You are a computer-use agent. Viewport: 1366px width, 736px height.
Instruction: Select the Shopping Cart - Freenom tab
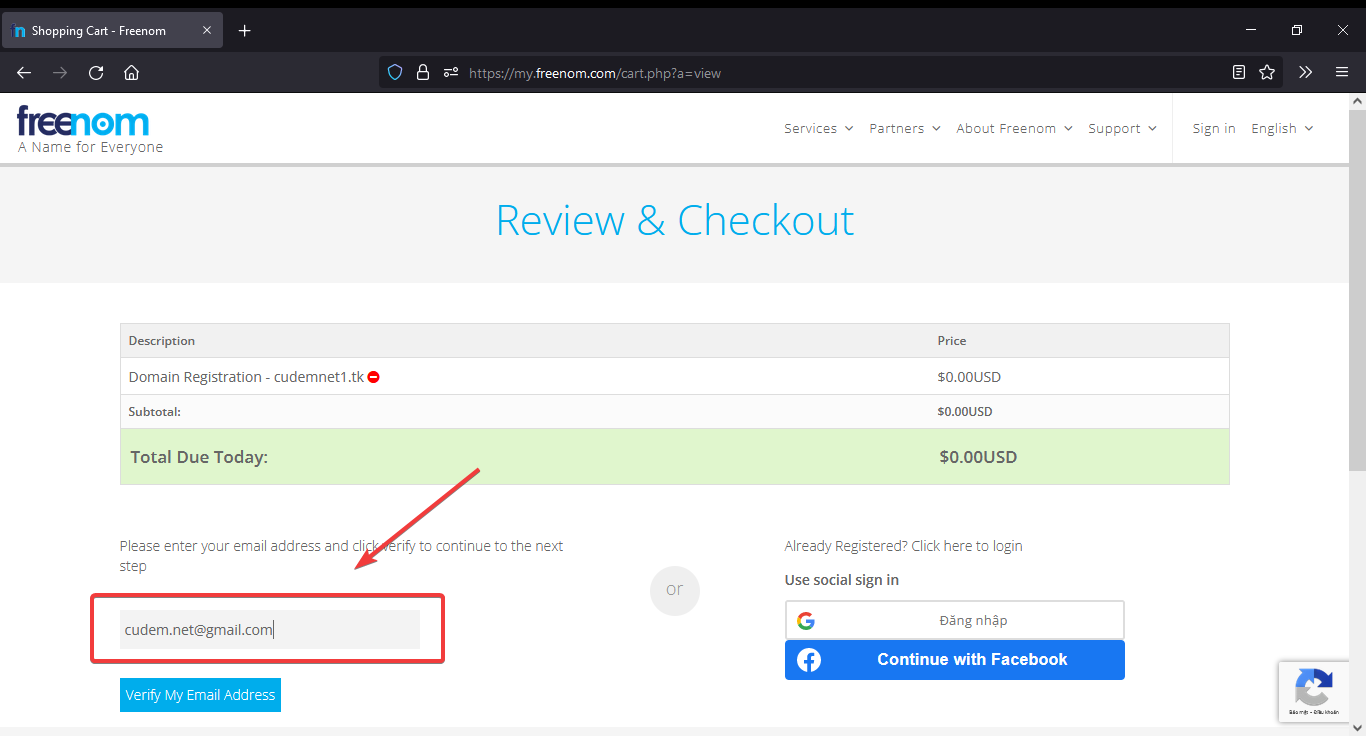pyautogui.click(x=112, y=31)
